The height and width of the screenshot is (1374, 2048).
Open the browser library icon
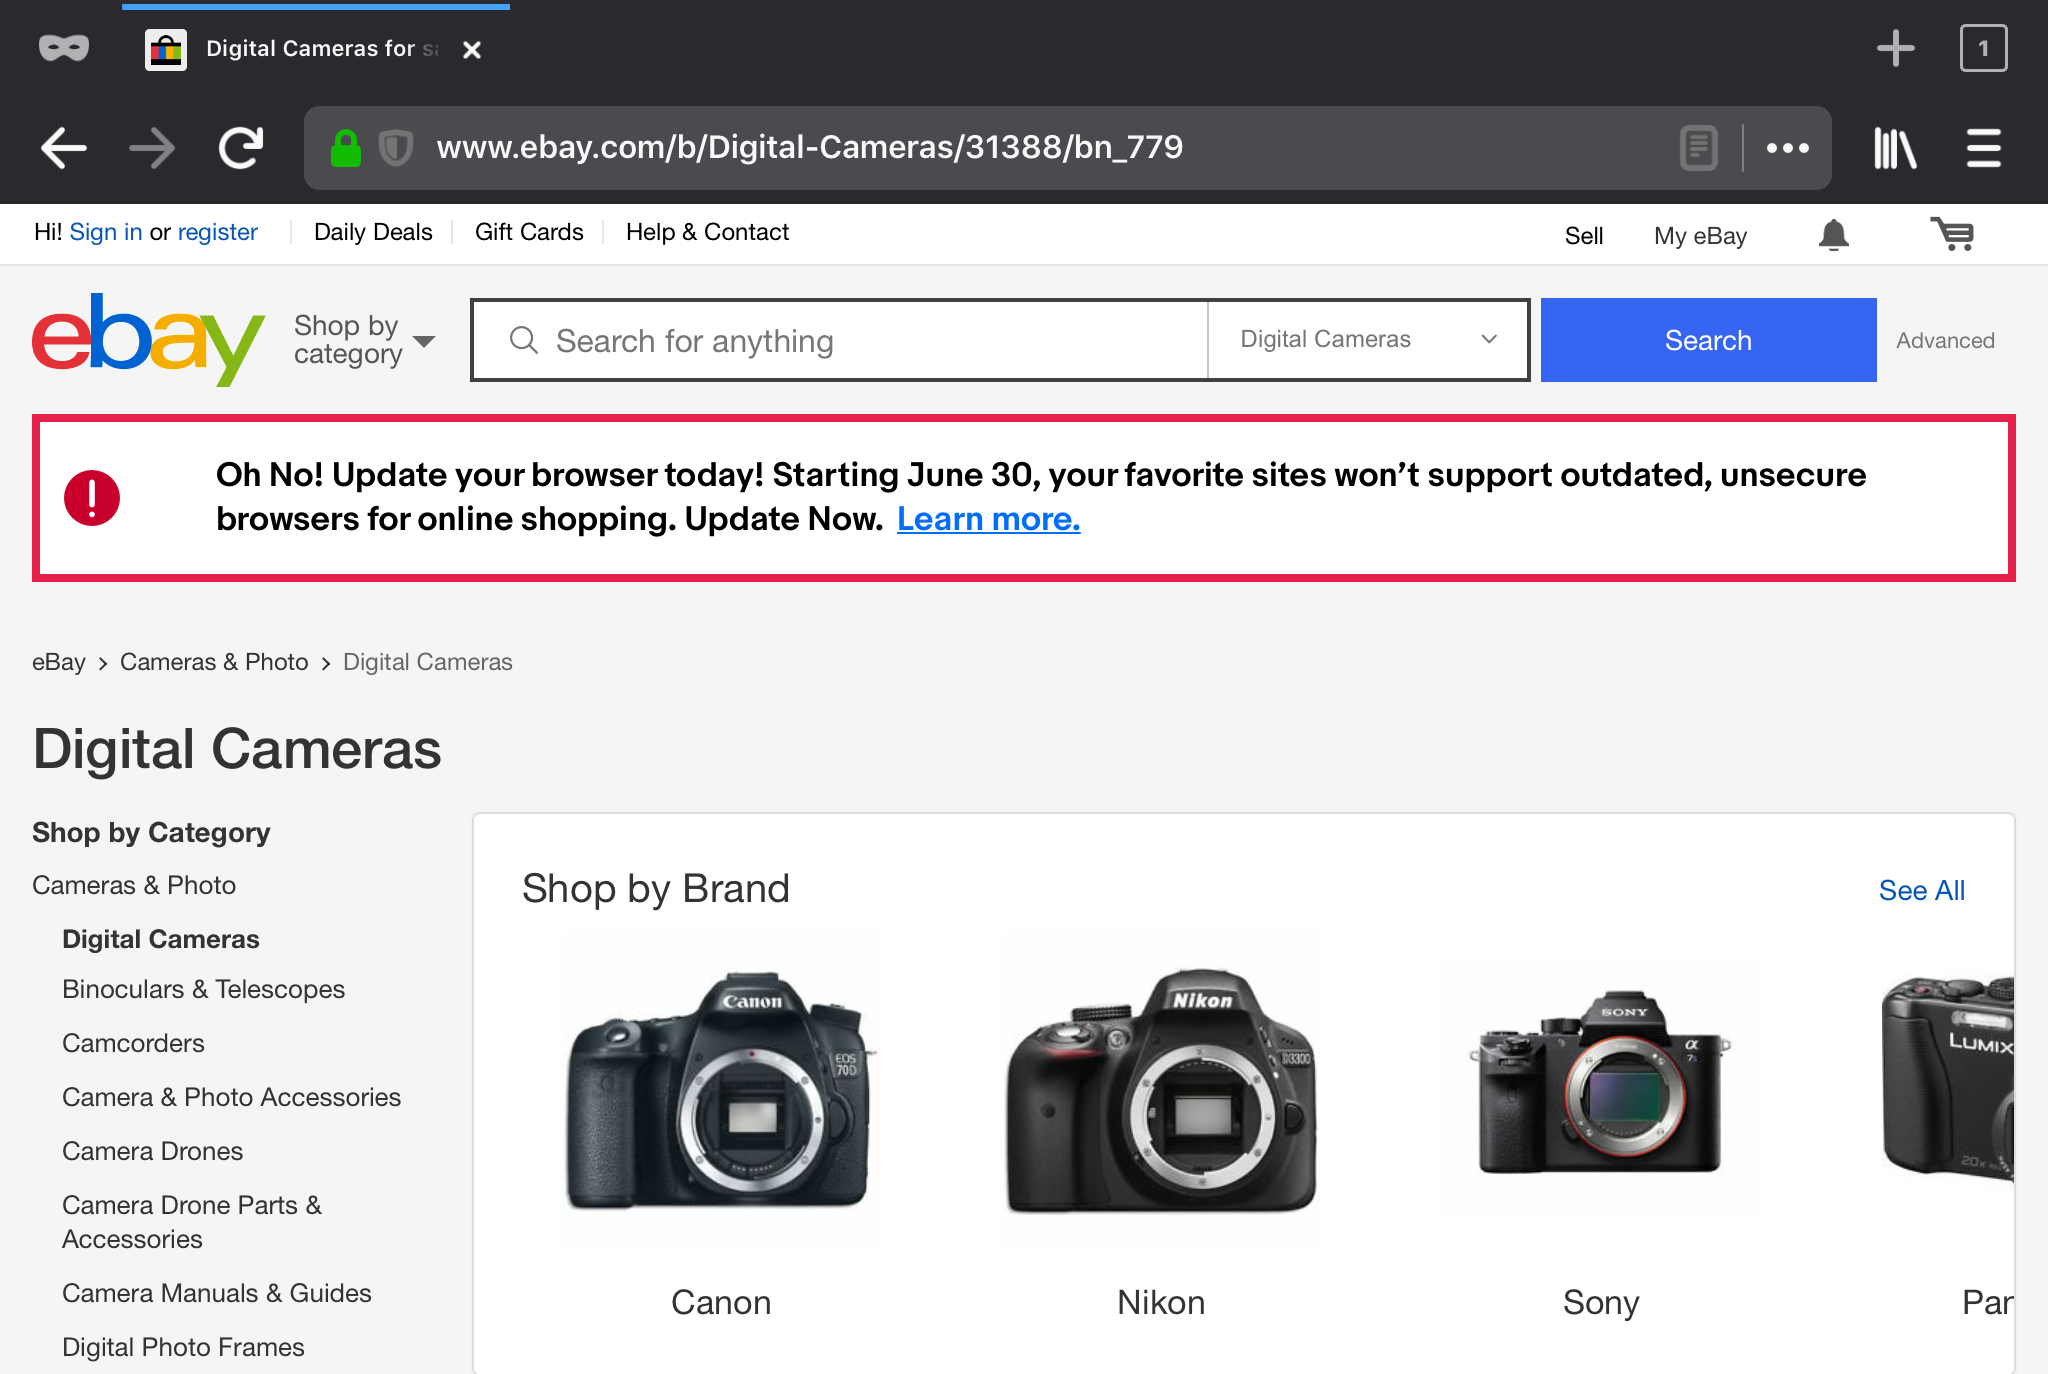1894,148
